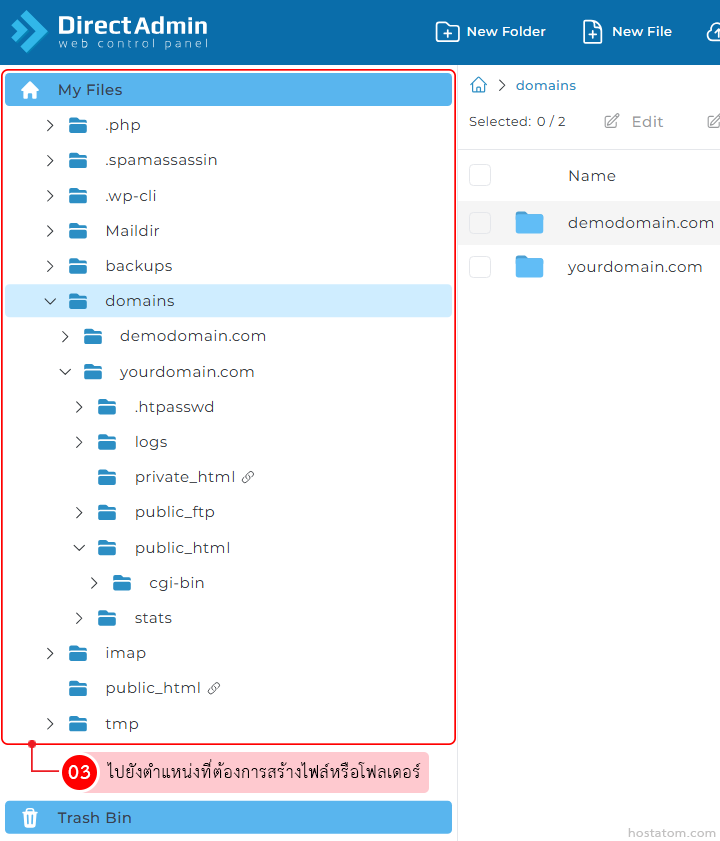This screenshot has width=720, height=841.
Task: Click the yourdomain.com folder icon in file list
Action: point(529,267)
